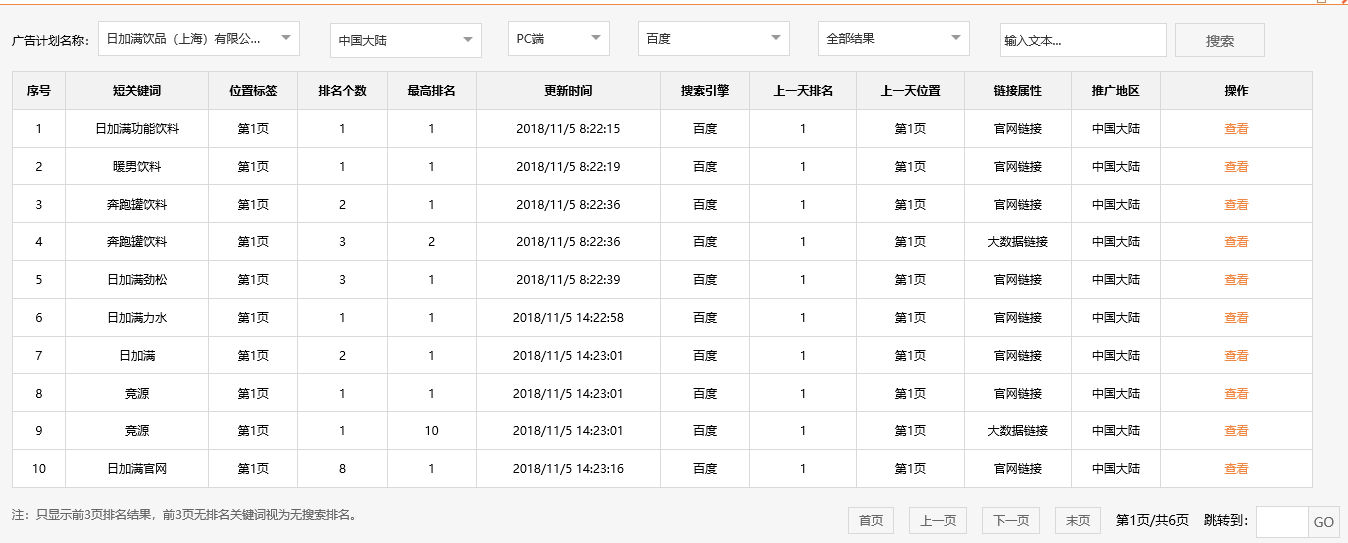Open the 百度 search engine dropdown
The height and width of the screenshot is (543, 1348).
tap(714, 39)
